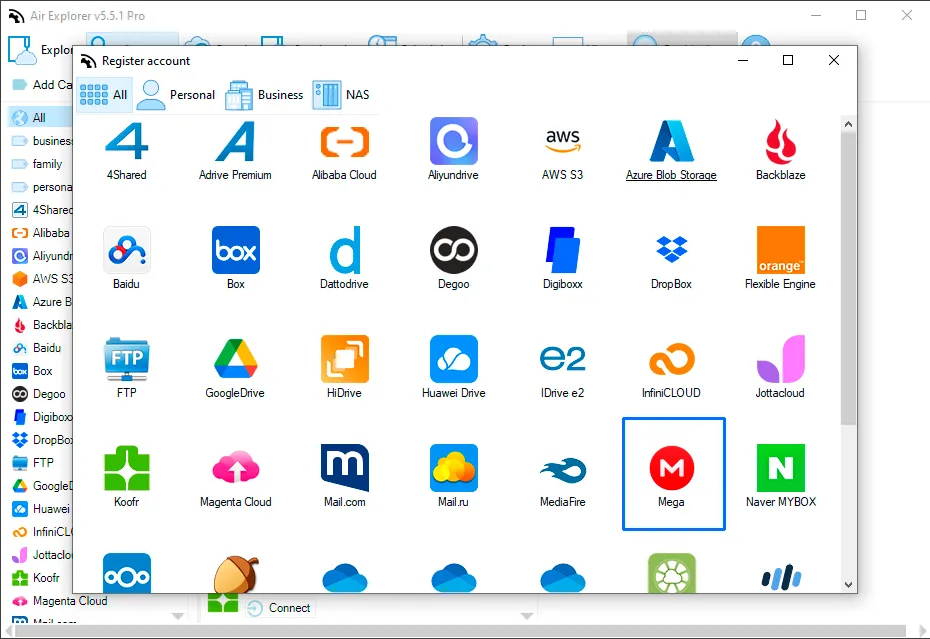Image resolution: width=930 pixels, height=639 pixels.
Task: Pick the Alibaba Cloud icon
Action: point(345,141)
